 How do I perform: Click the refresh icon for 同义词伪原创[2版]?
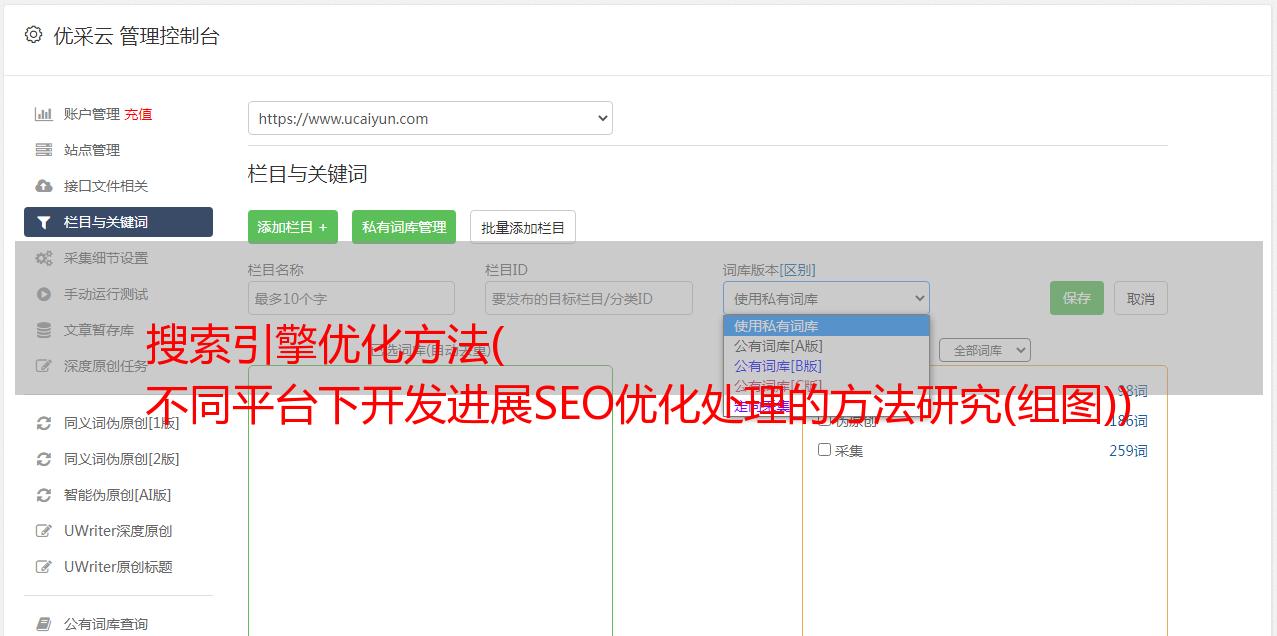pos(43,459)
